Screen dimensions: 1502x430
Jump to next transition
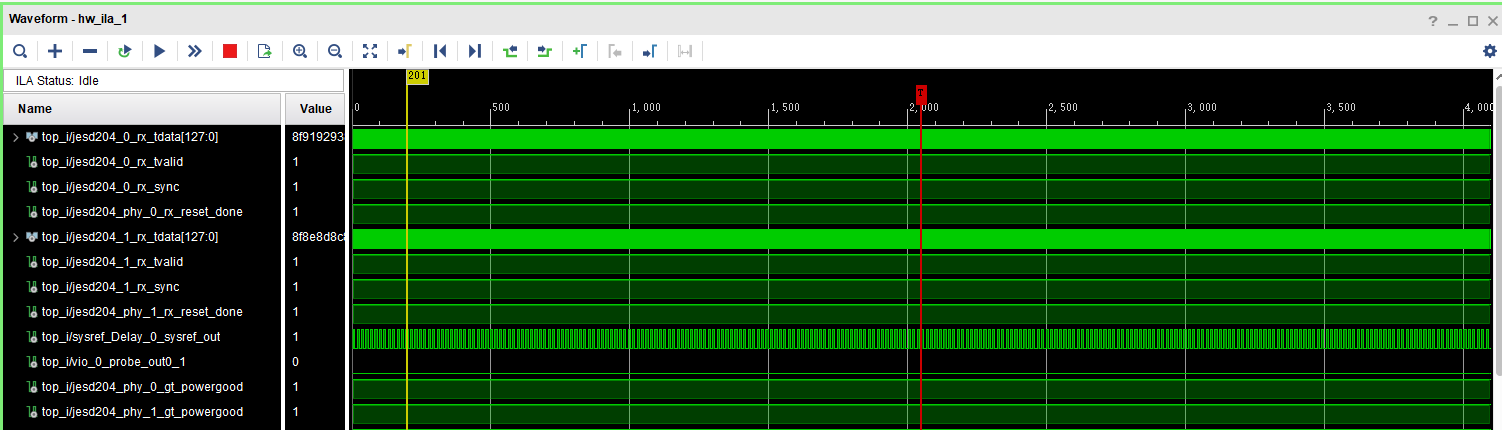point(545,51)
